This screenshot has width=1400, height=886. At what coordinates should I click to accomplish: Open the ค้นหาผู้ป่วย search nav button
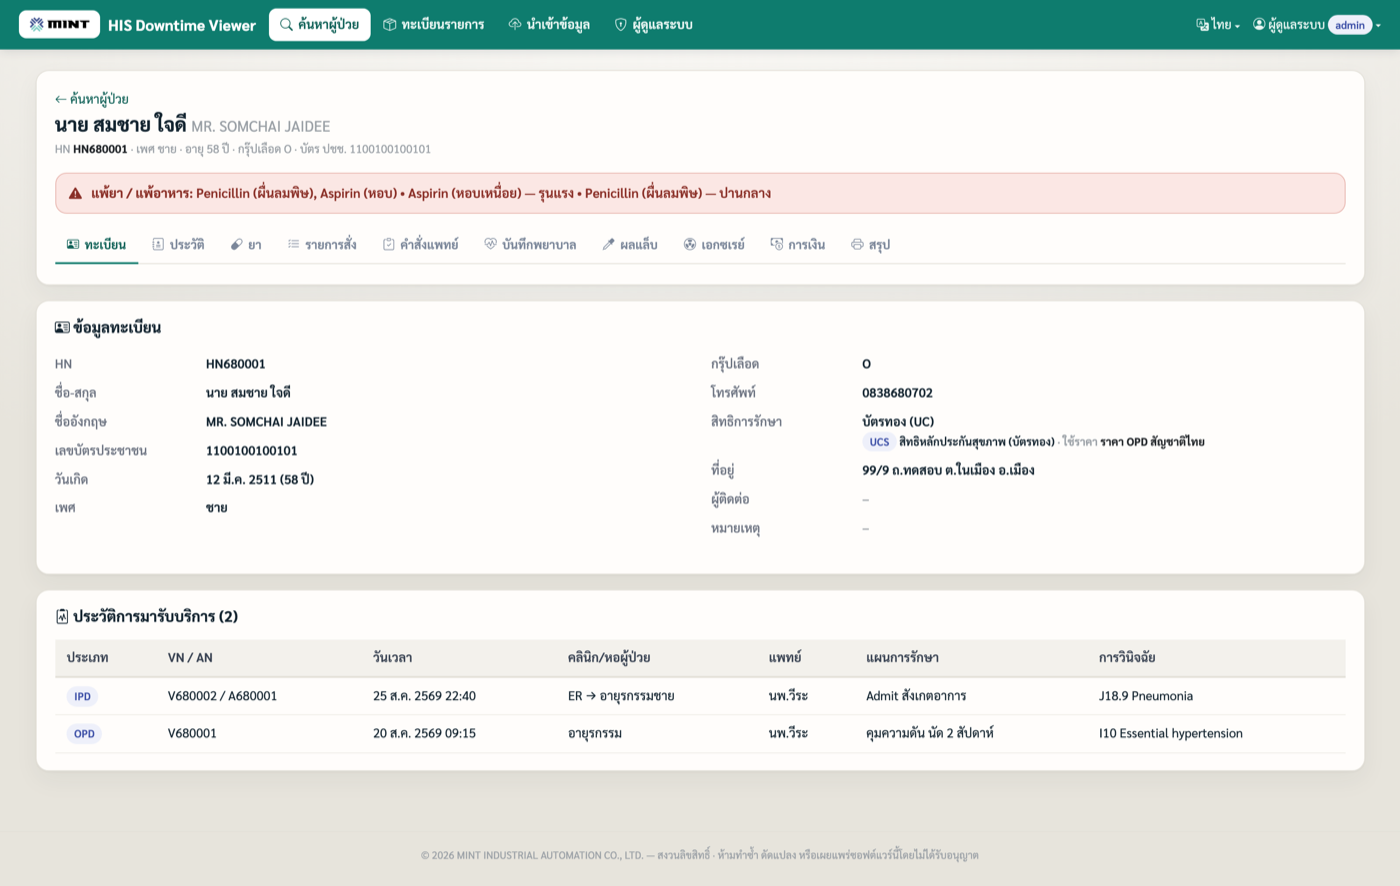[319, 24]
